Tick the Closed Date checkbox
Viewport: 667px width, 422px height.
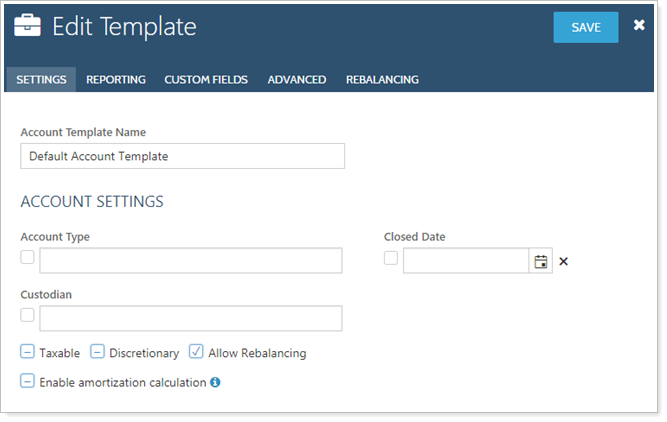391,258
